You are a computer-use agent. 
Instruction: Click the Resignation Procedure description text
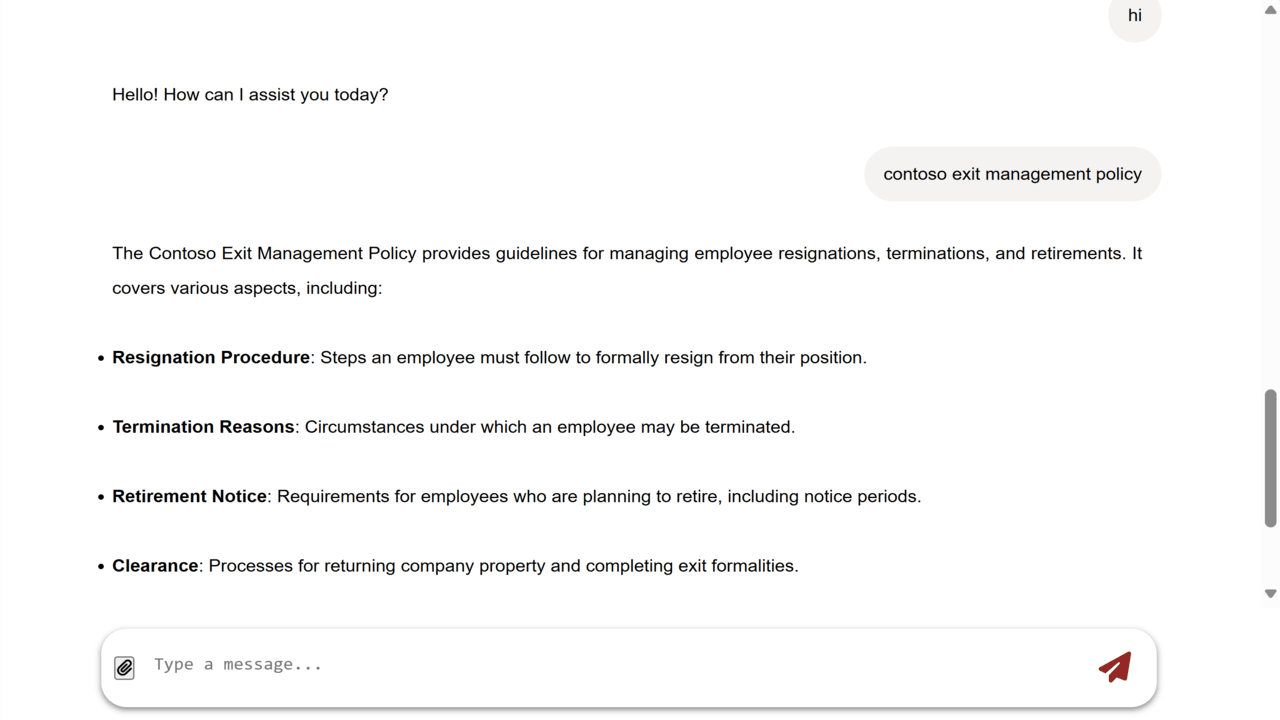point(593,358)
